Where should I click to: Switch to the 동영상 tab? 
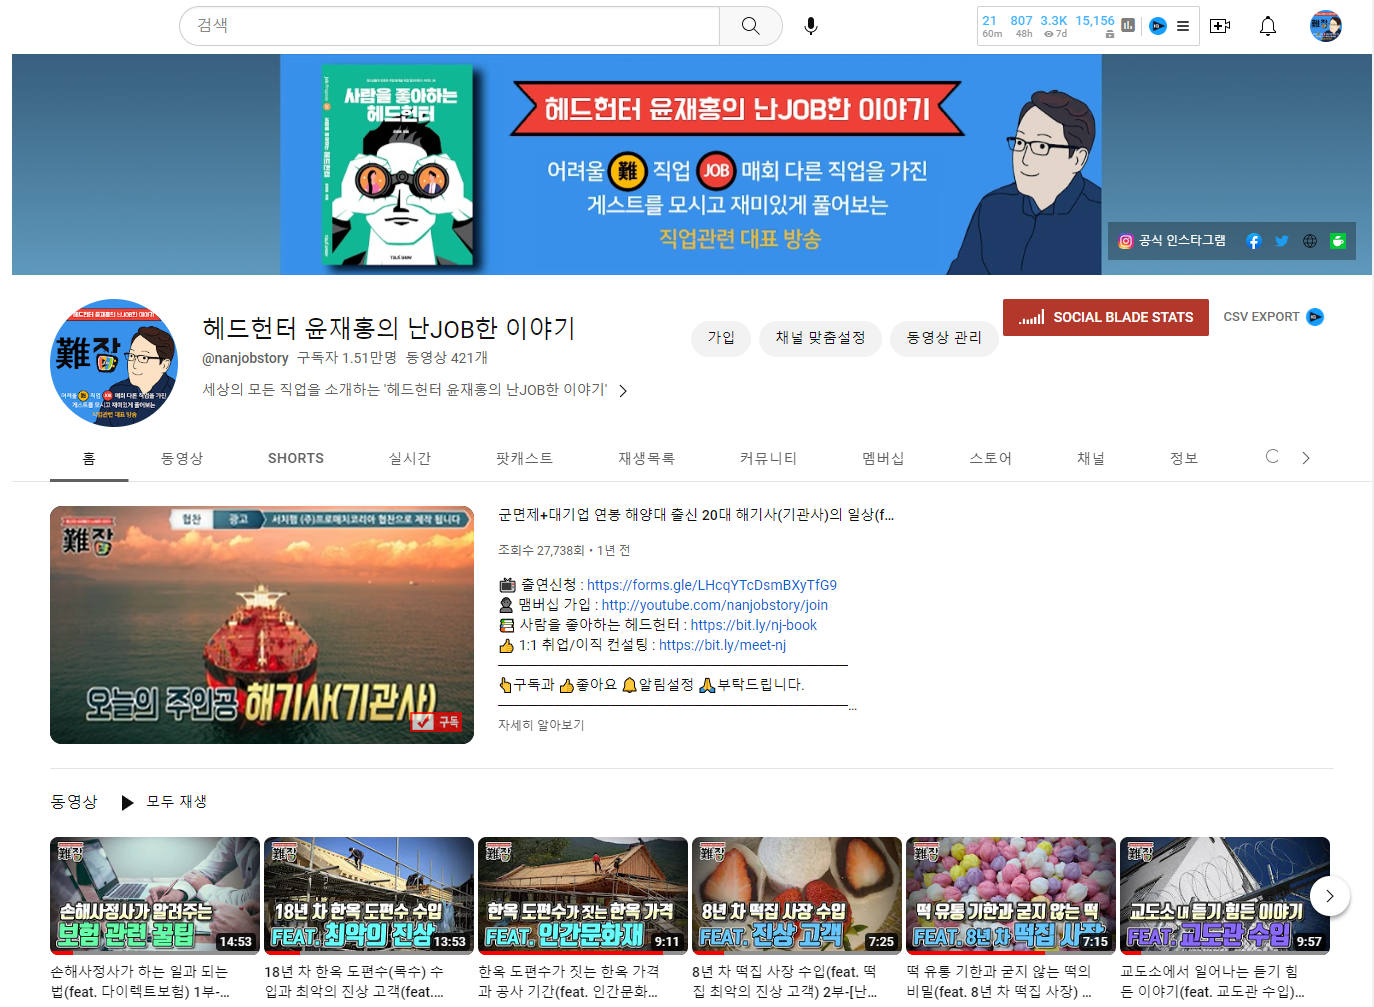tap(182, 458)
